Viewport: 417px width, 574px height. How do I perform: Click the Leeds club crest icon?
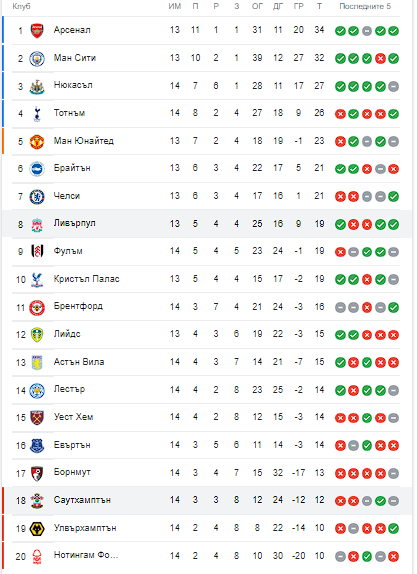coord(37,335)
